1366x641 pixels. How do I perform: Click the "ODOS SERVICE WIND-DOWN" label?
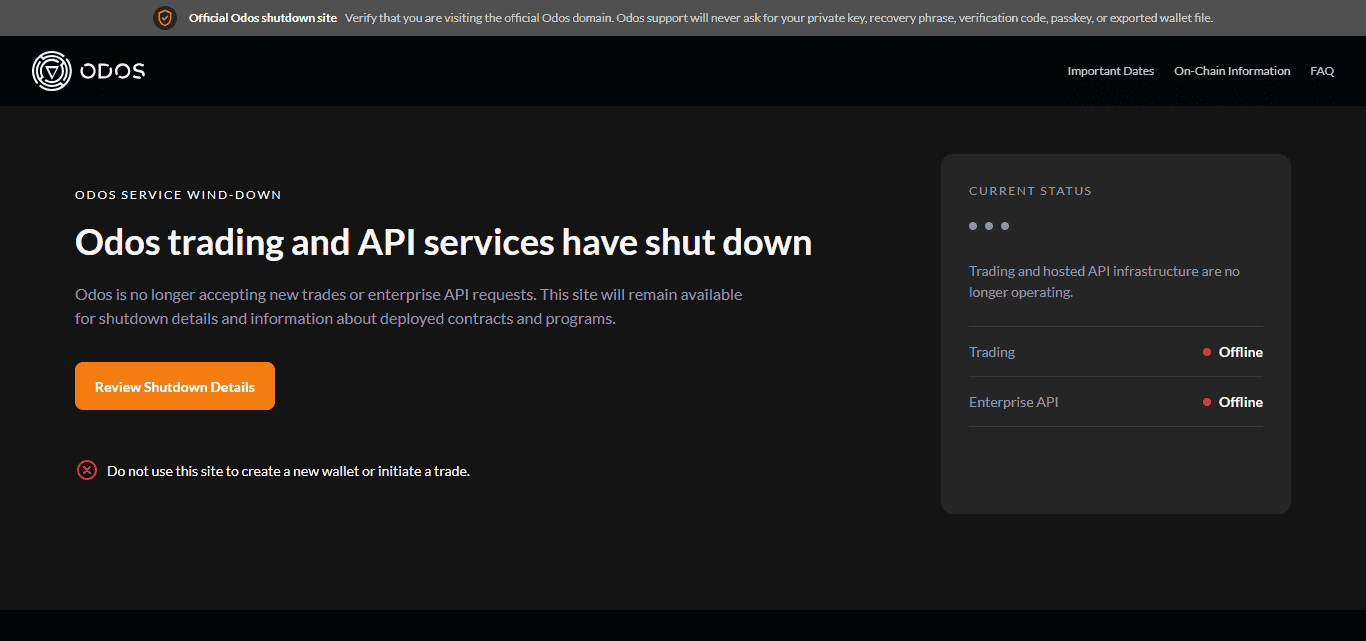(x=178, y=195)
